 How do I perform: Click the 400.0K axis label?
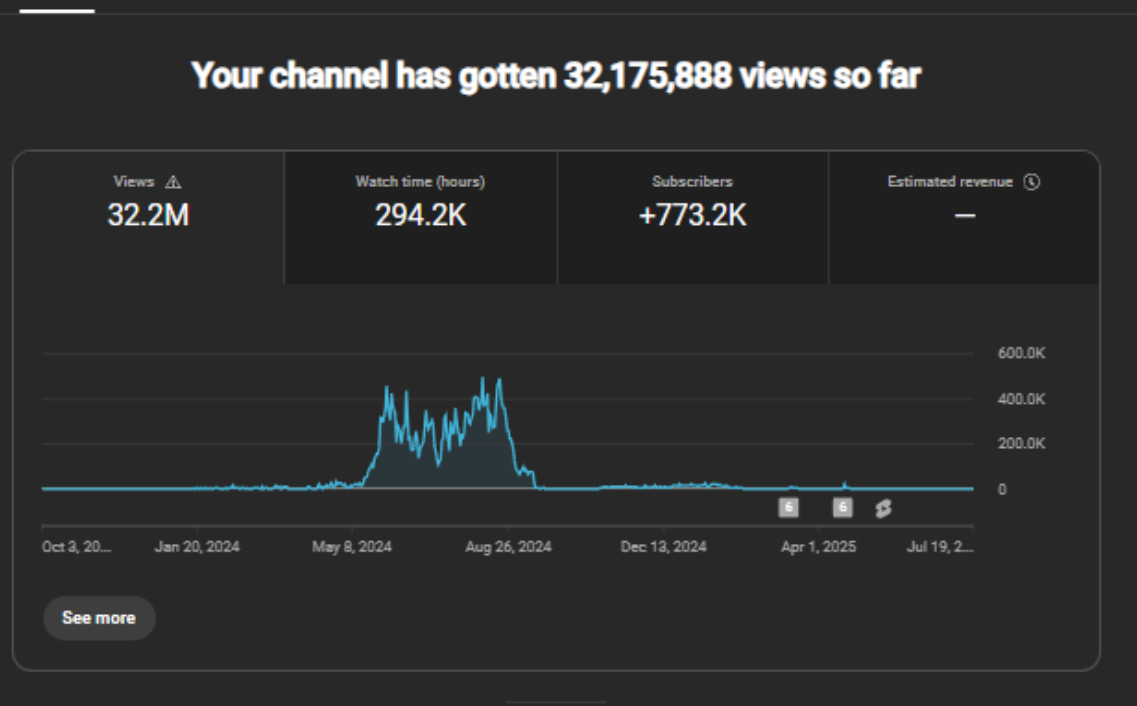[x=1021, y=399]
